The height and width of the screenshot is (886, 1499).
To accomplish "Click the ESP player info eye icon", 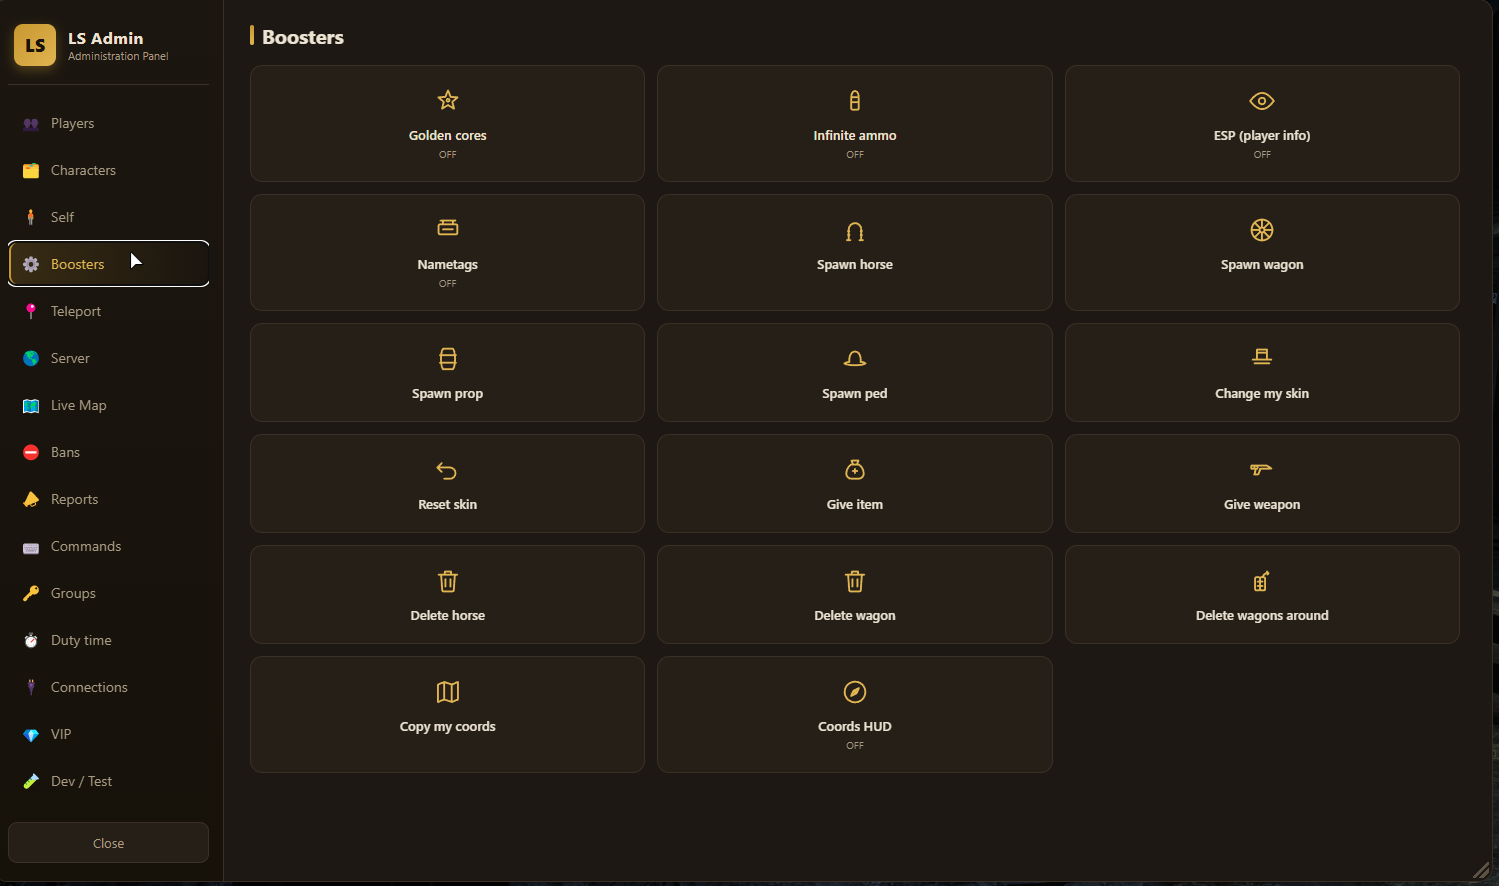I will tap(1262, 100).
